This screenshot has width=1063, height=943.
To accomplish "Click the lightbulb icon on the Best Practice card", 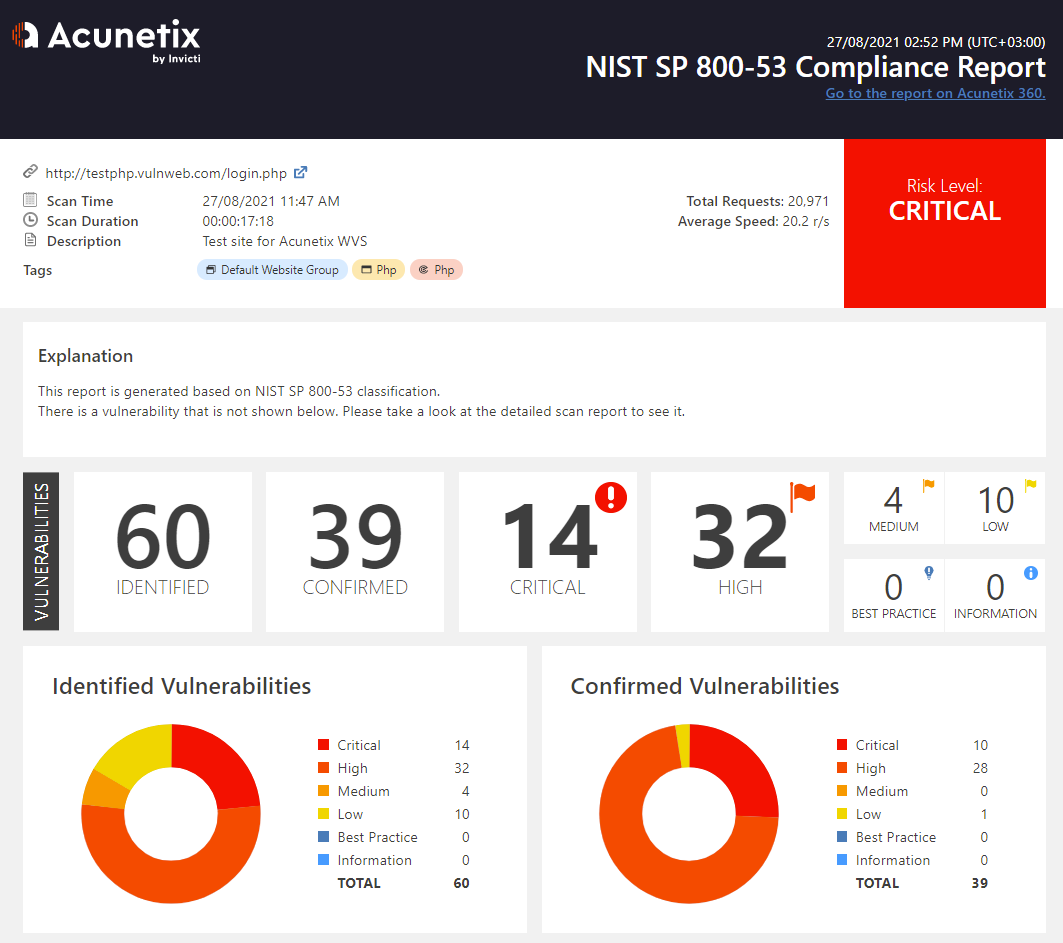I will pos(929,574).
